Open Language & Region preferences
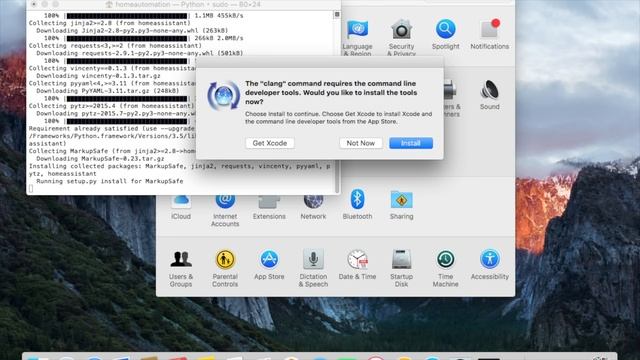 pos(357,38)
